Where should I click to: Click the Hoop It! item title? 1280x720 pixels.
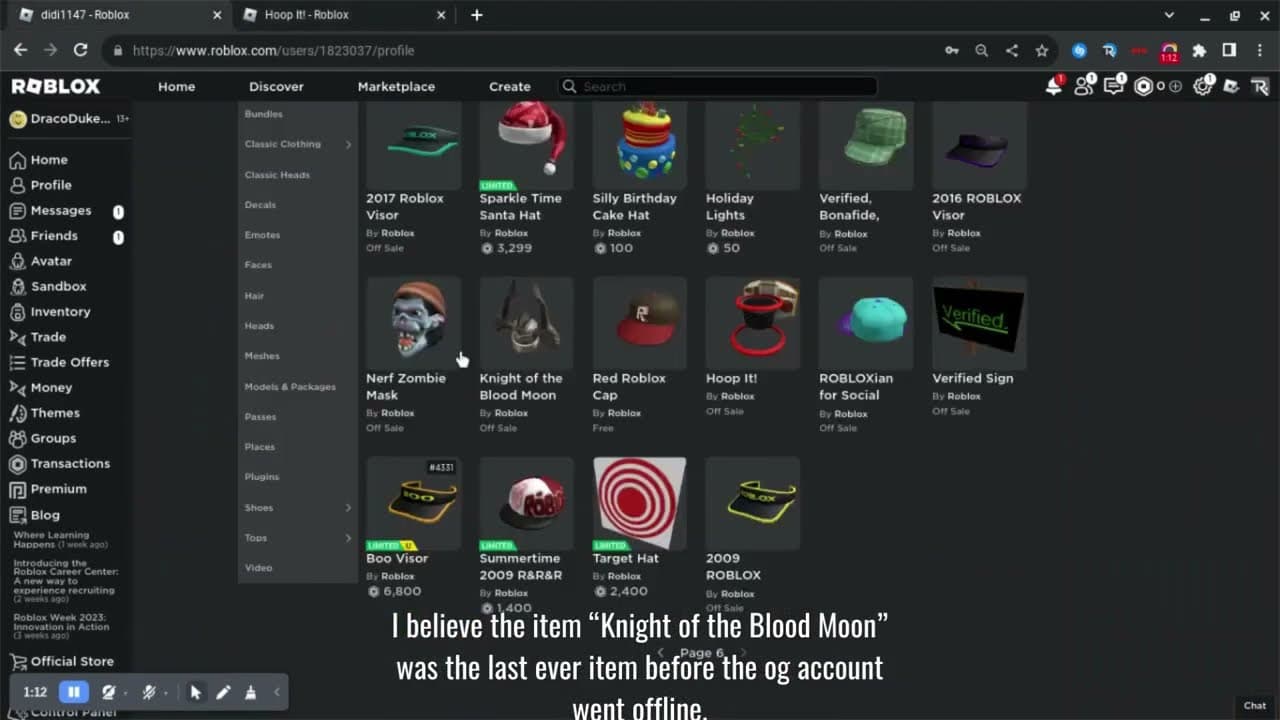[731, 379]
